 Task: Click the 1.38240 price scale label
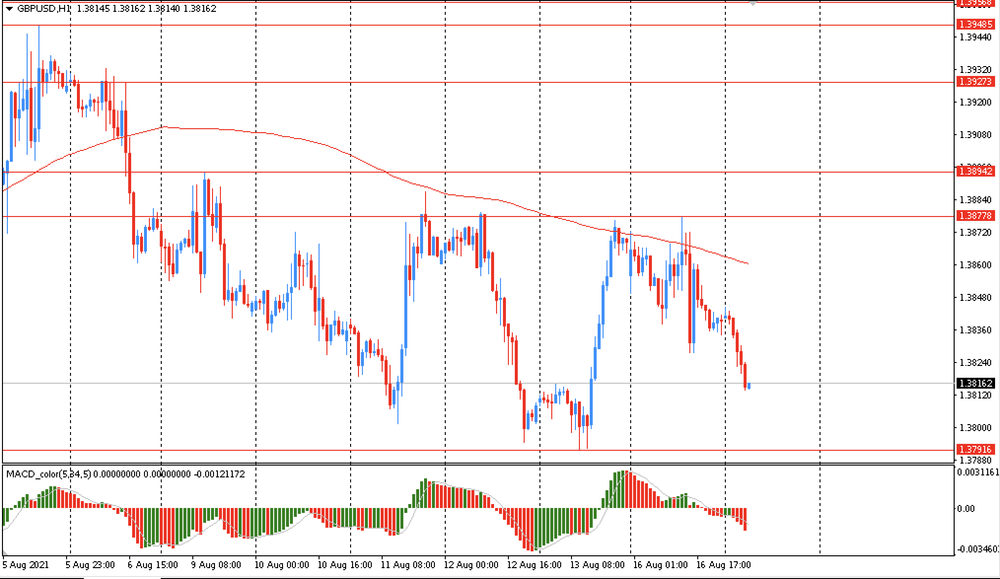click(x=976, y=362)
